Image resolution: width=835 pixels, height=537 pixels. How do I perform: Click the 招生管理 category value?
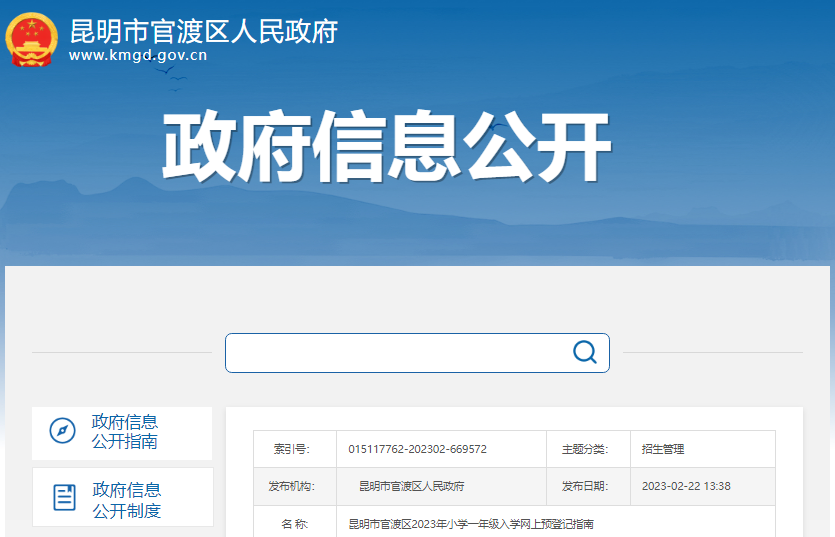coord(663,449)
